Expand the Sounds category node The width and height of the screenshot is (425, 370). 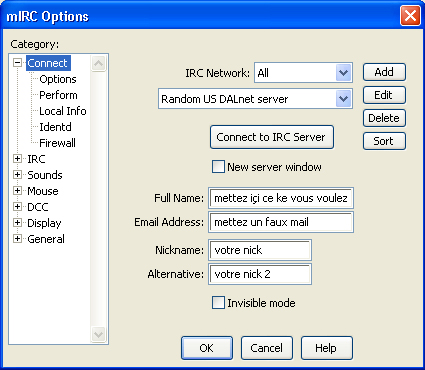coord(17,175)
